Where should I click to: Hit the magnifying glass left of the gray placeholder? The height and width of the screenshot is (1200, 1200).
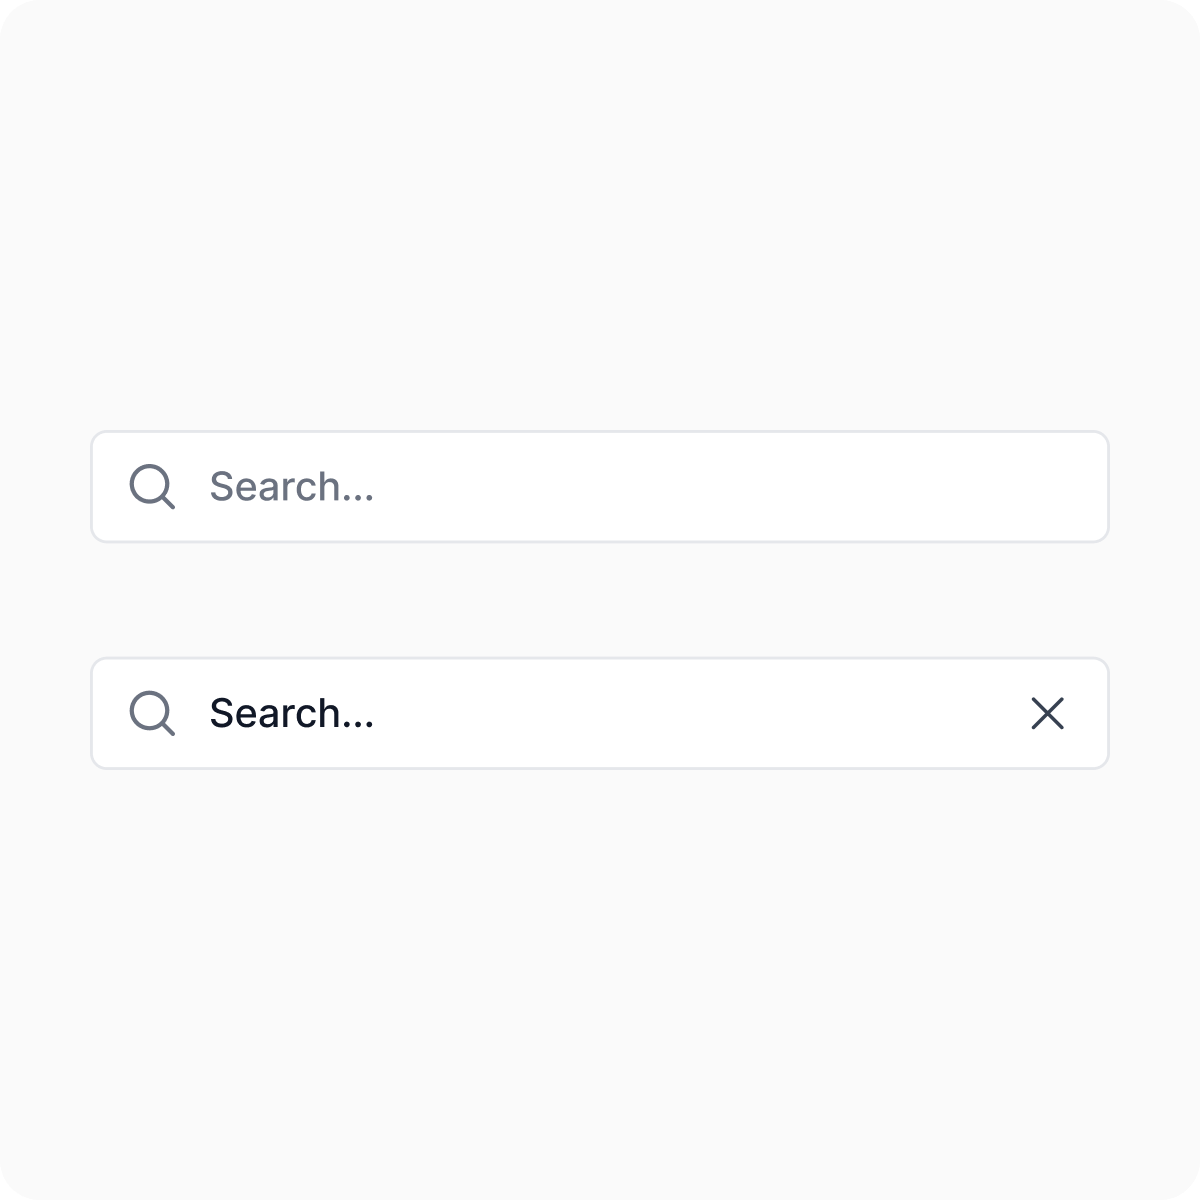tap(152, 487)
